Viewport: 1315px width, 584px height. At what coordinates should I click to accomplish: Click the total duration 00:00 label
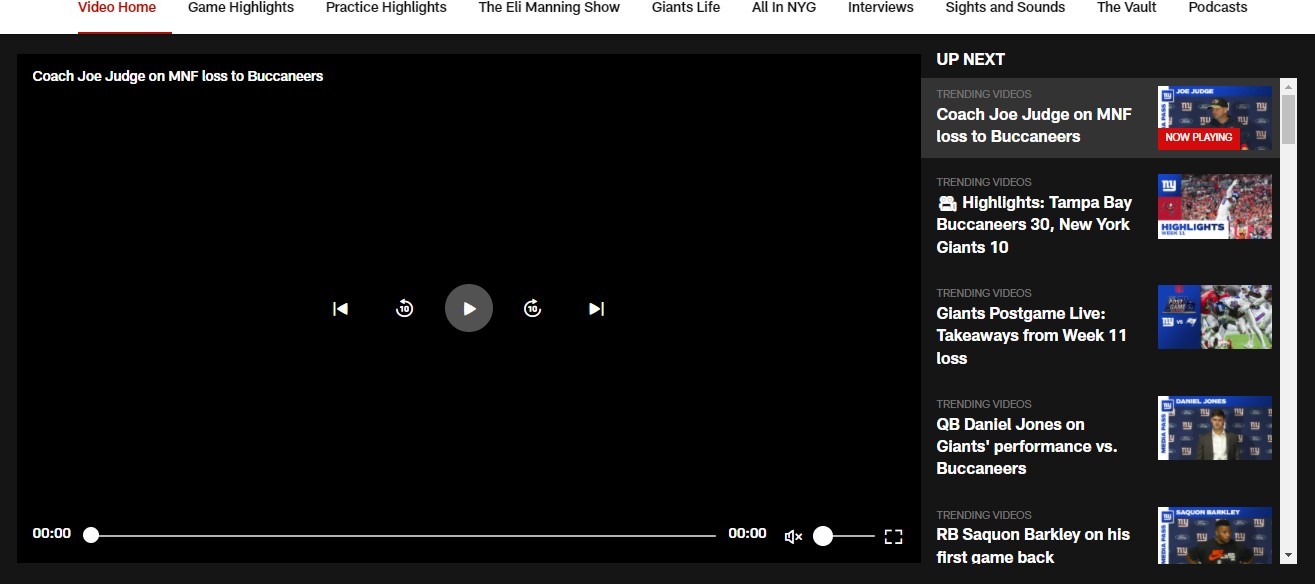coord(748,534)
